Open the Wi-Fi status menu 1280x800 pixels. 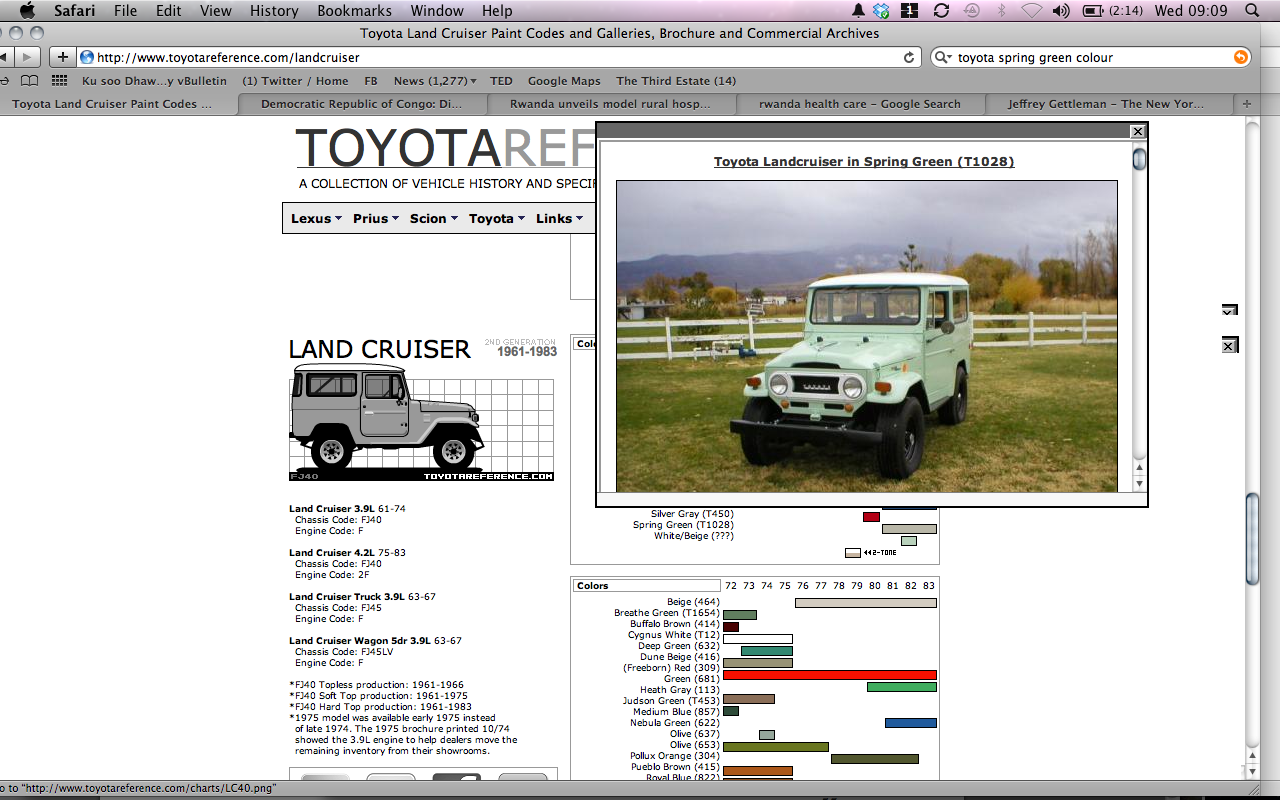pyautogui.click(x=1032, y=10)
